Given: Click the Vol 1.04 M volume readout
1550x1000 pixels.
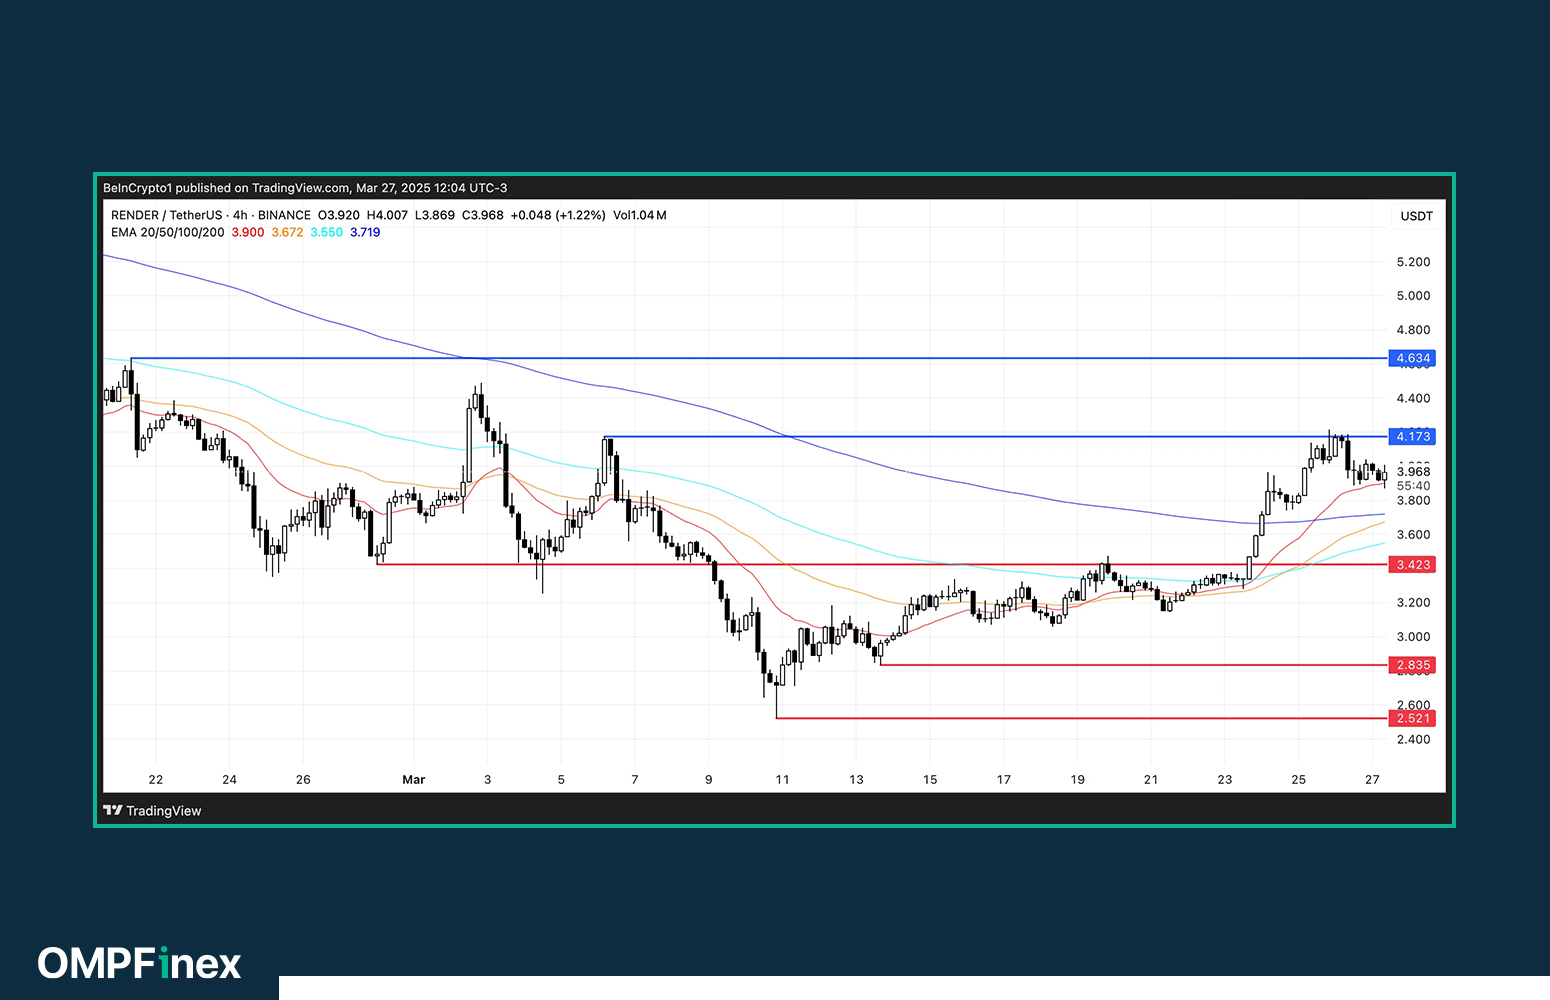Looking at the screenshot, I should 640,215.
